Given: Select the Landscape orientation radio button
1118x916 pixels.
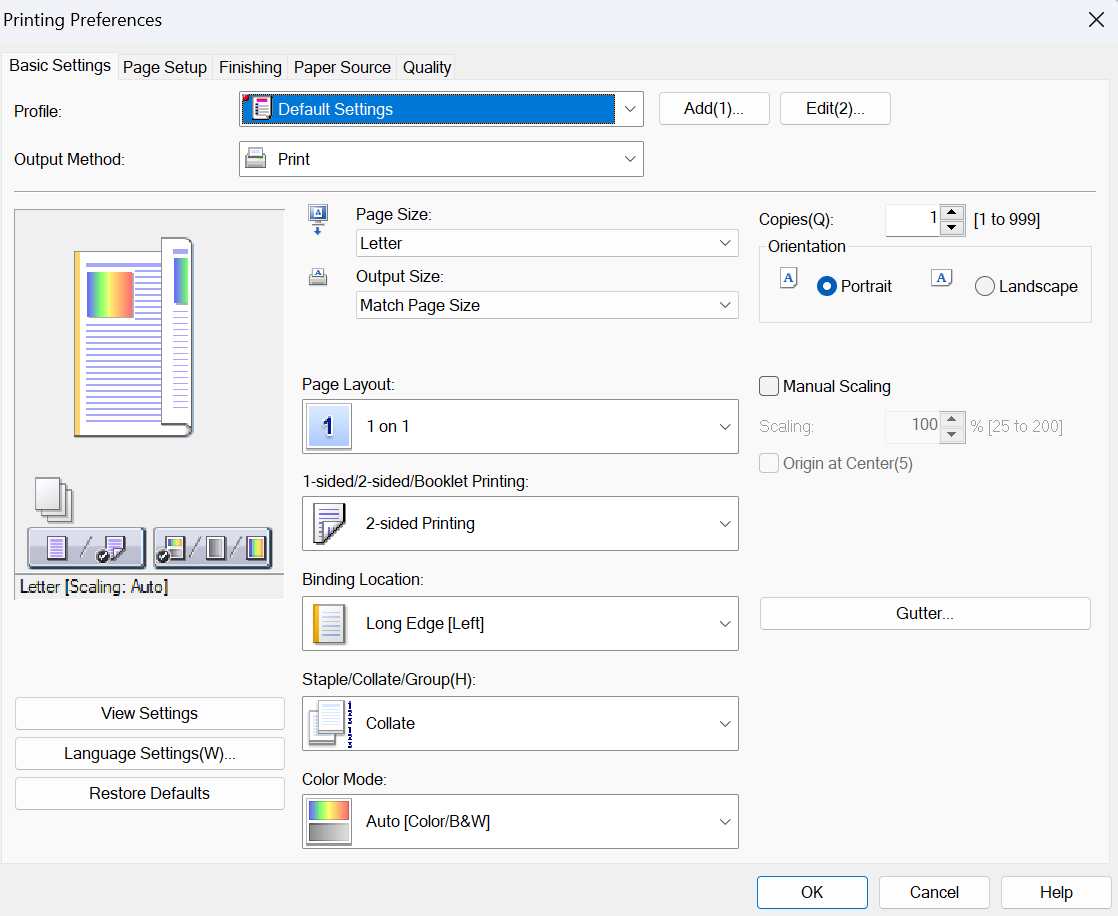Looking at the screenshot, I should pyautogui.click(x=984, y=287).
